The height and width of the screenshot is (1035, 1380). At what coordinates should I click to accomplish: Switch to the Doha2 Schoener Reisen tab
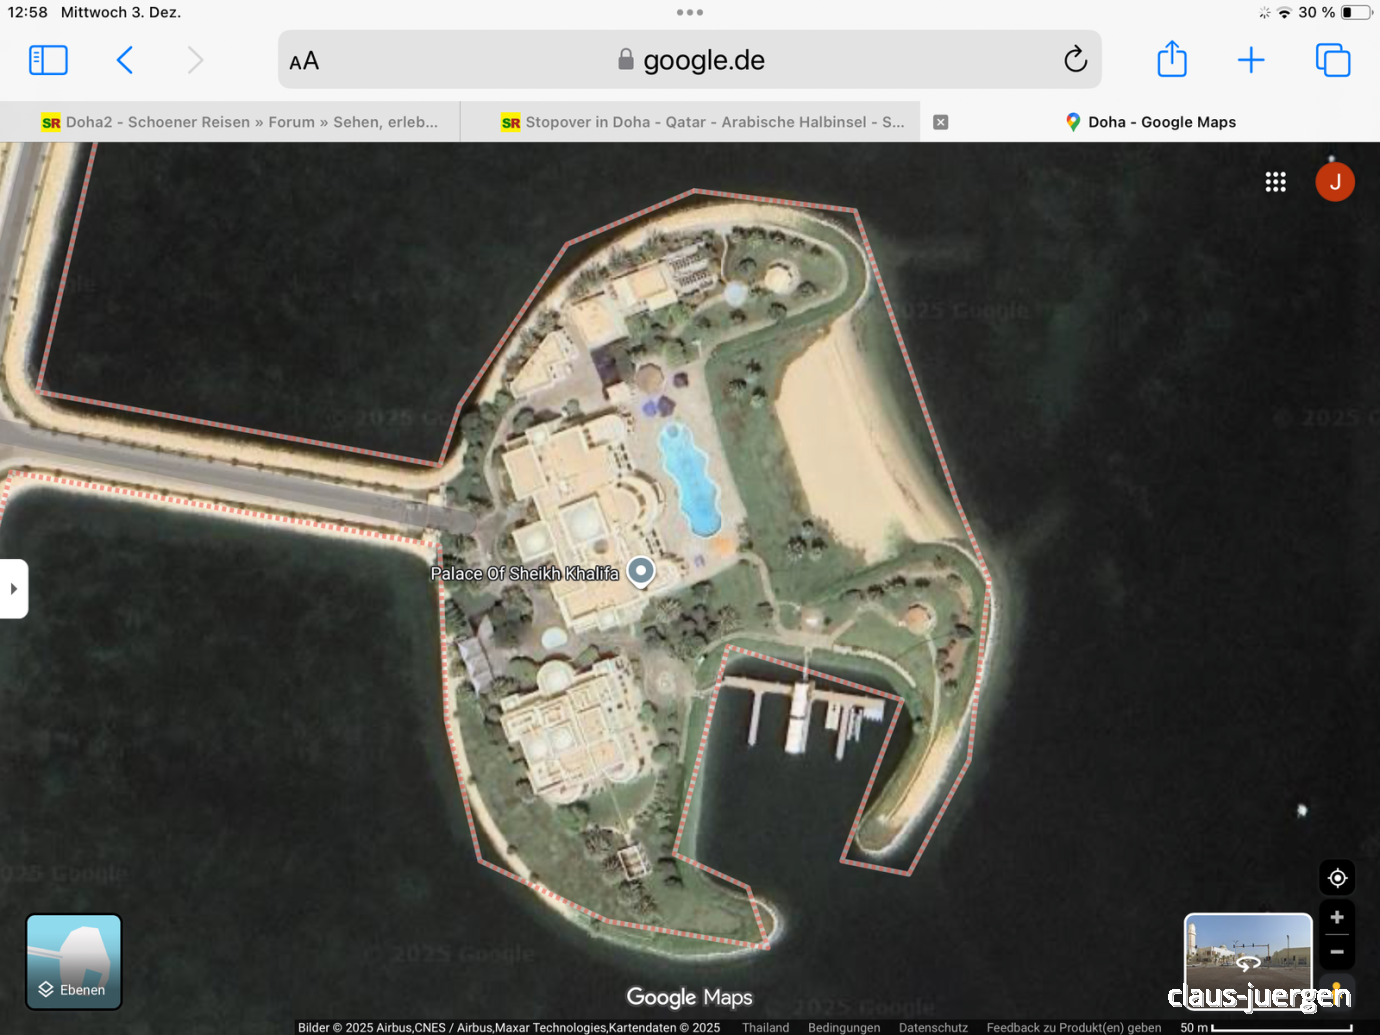[240, 122]
